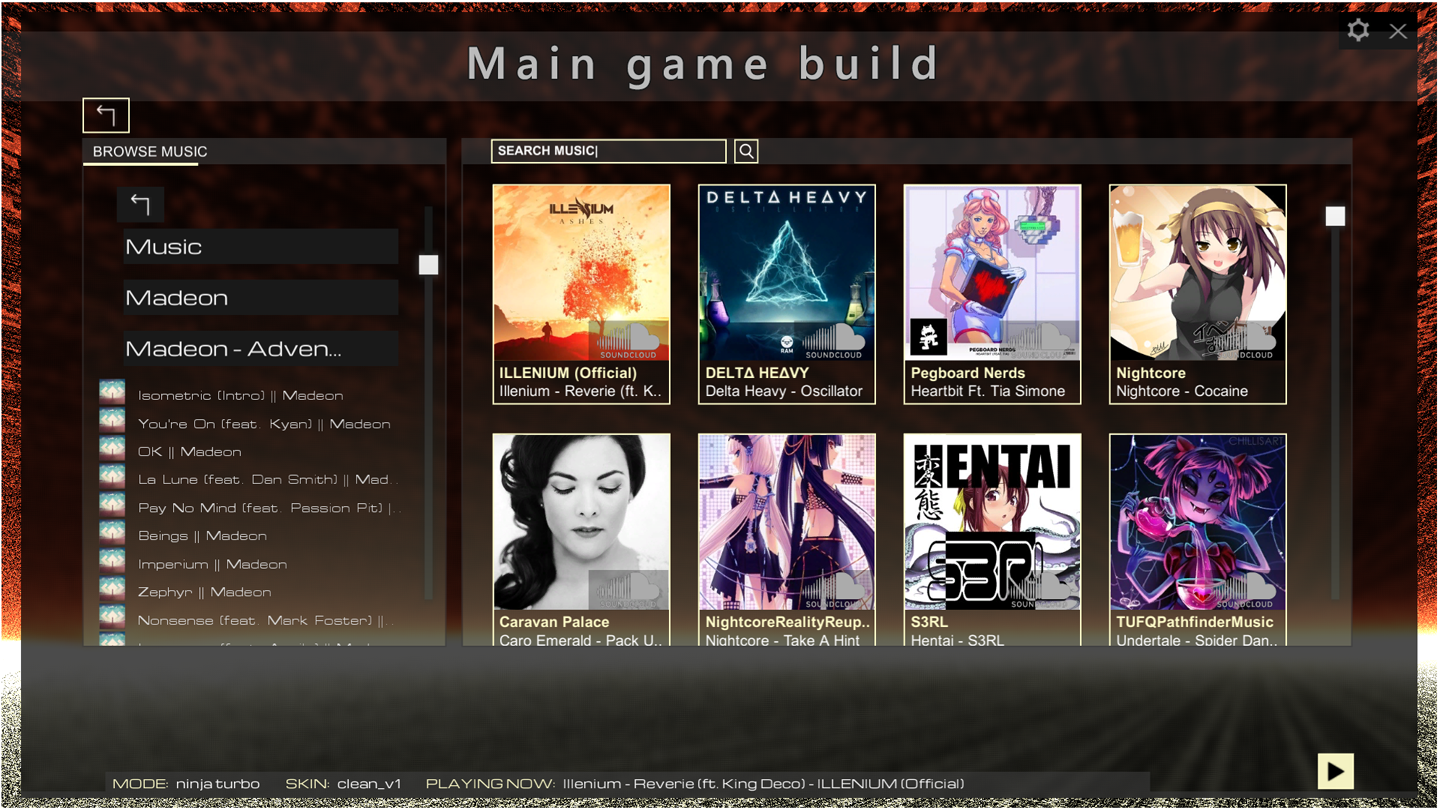1440x810 pixels.
Task: Click album icon beside Pay No Mind
Action: click(112, 504)
